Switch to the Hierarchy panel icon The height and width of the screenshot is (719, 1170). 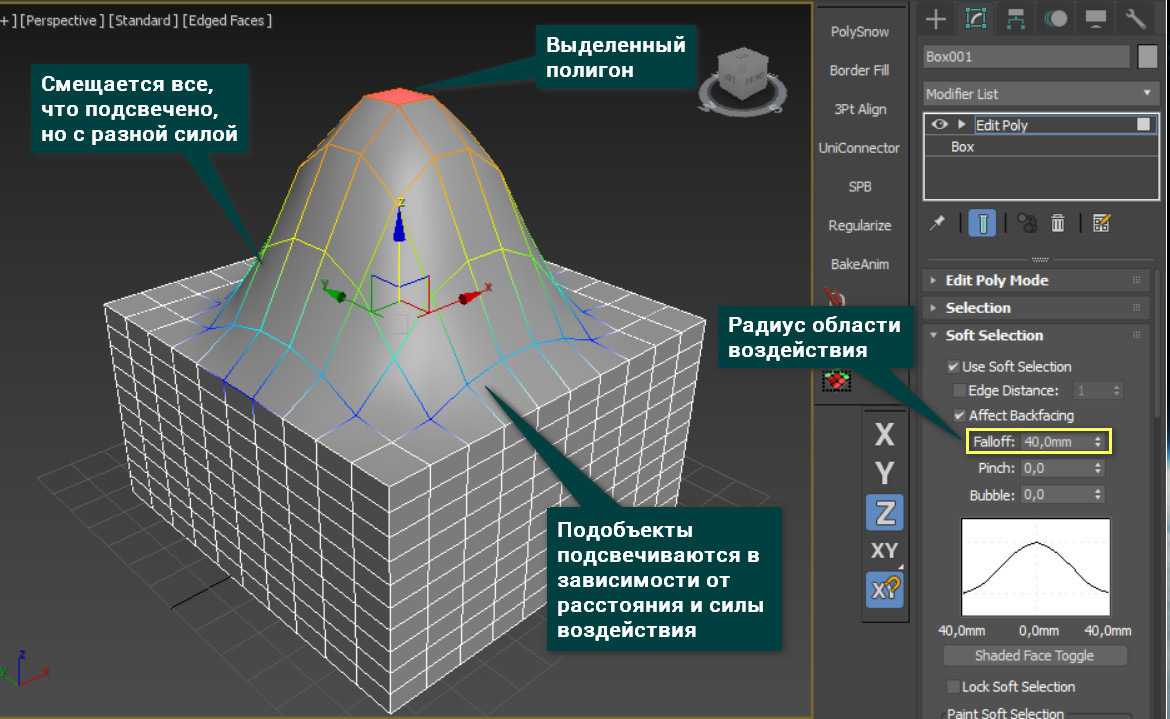1016,18
